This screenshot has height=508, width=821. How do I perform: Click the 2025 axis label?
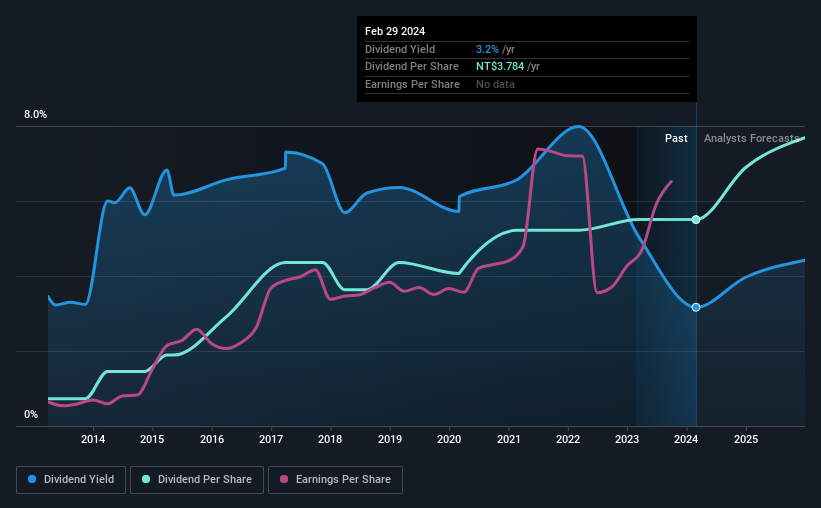[746, 439]
